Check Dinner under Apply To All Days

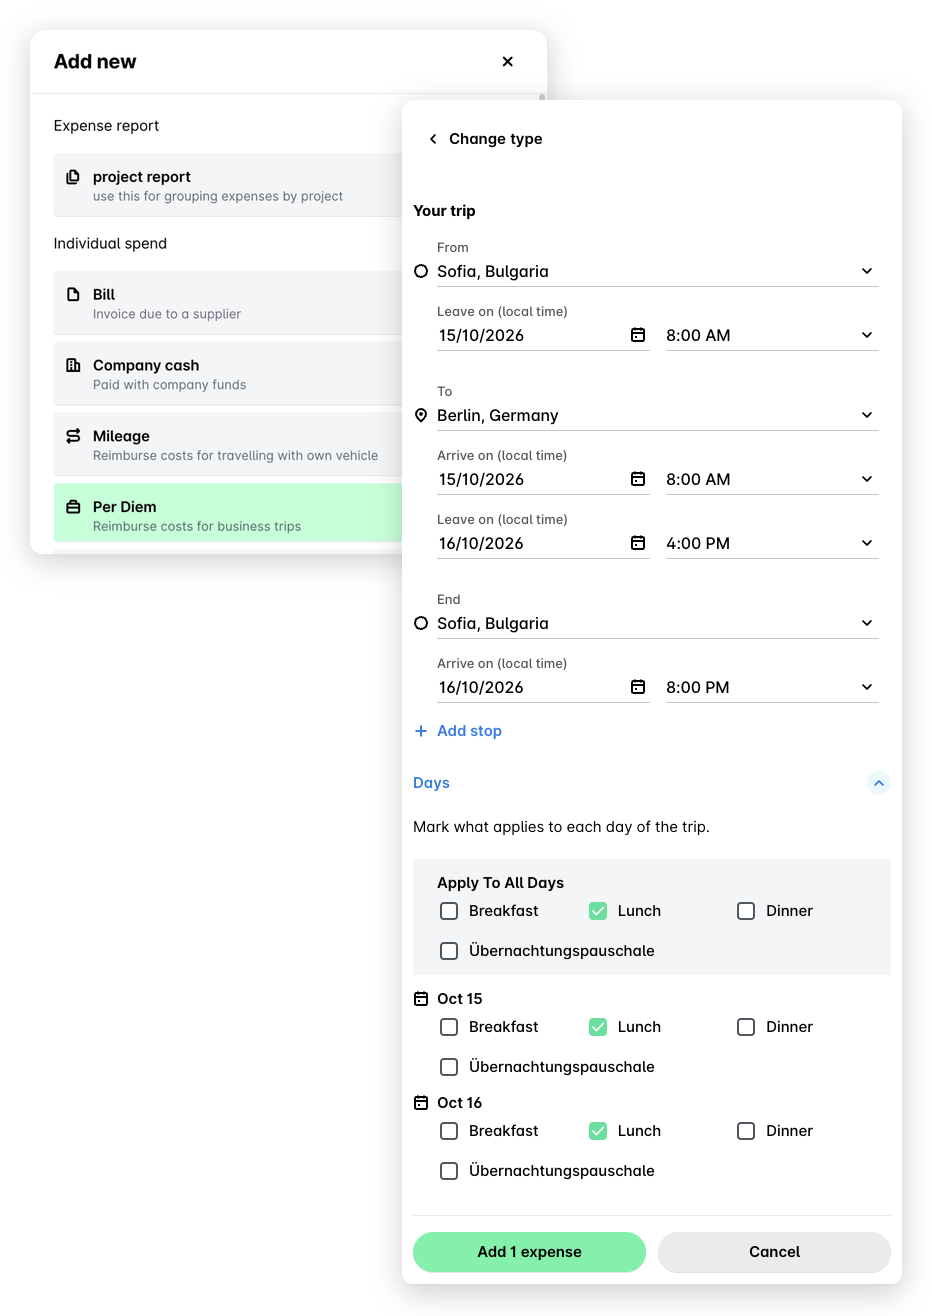pos(746,911)
